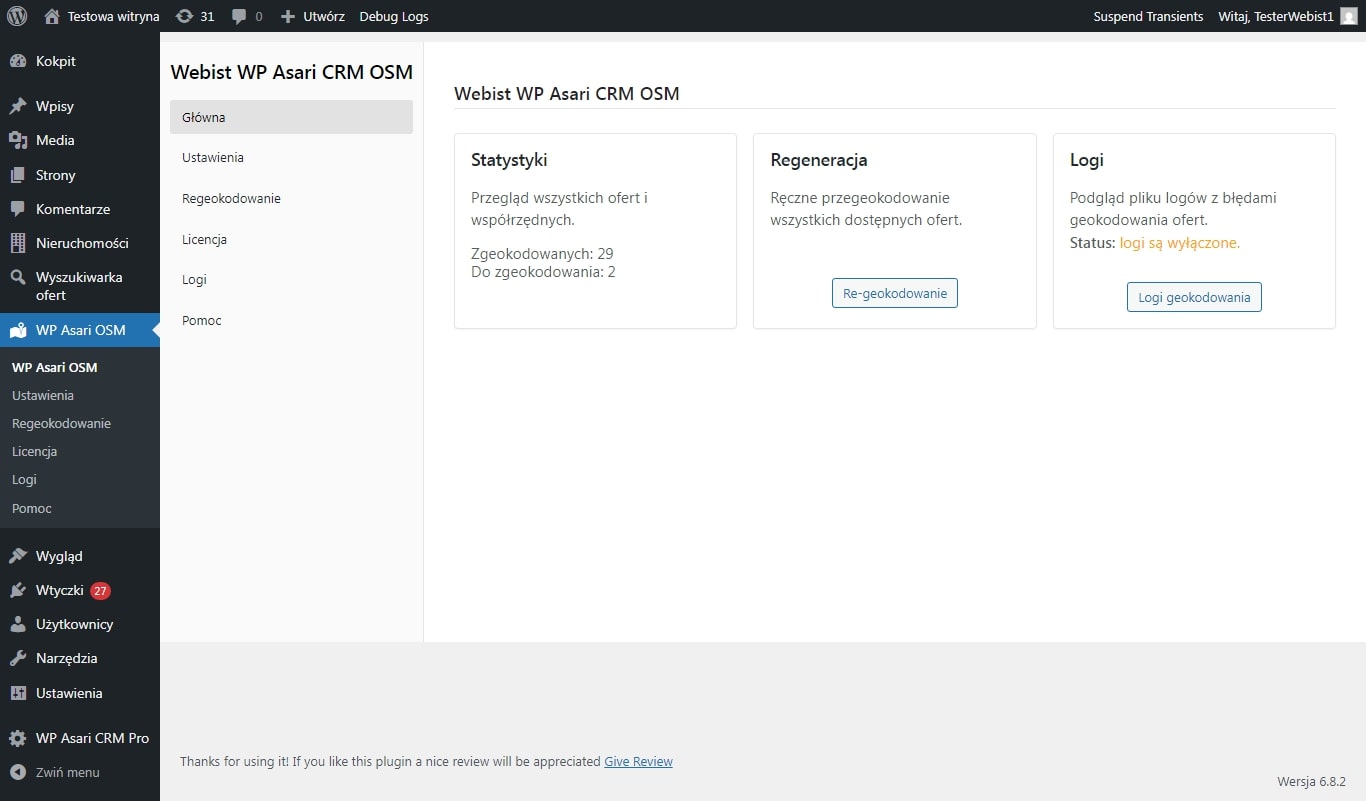1366x801 pixels.
Task: Open the updates icon showing 31
Action: pyautogui.click(x=185, y=16)
